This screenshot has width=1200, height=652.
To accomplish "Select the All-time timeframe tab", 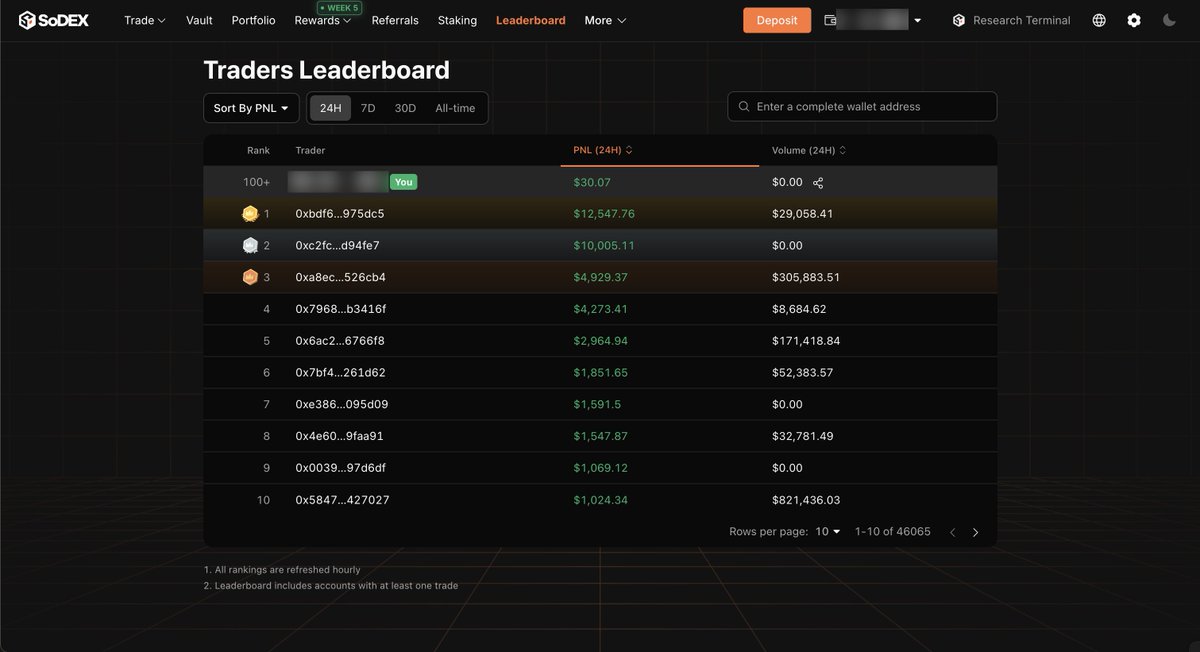I will click(x=455, y=108).
